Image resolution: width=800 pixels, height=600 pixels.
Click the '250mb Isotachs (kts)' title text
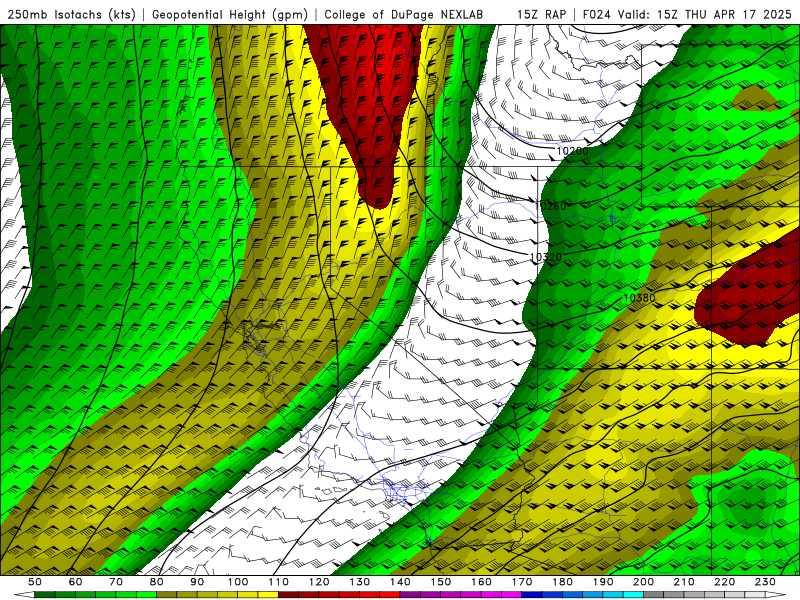tap(72, 14)
